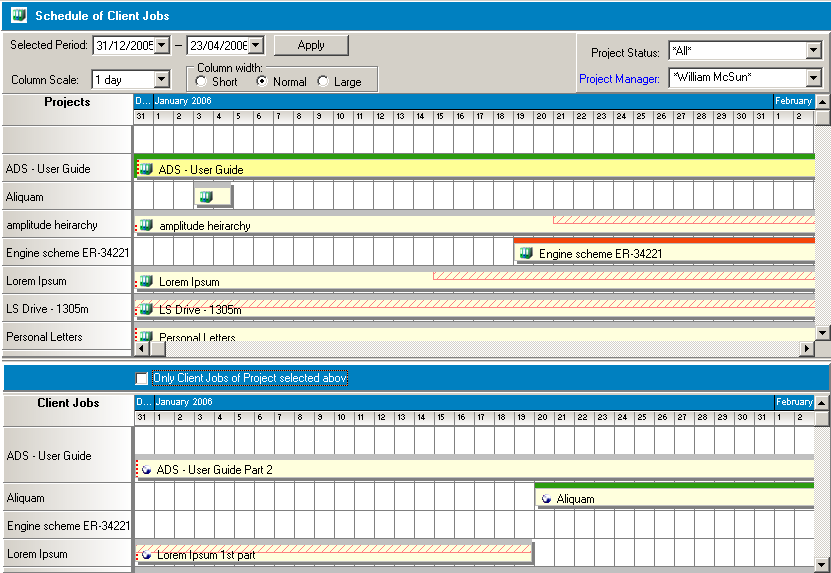Click the Client Jobs column header

67,410
